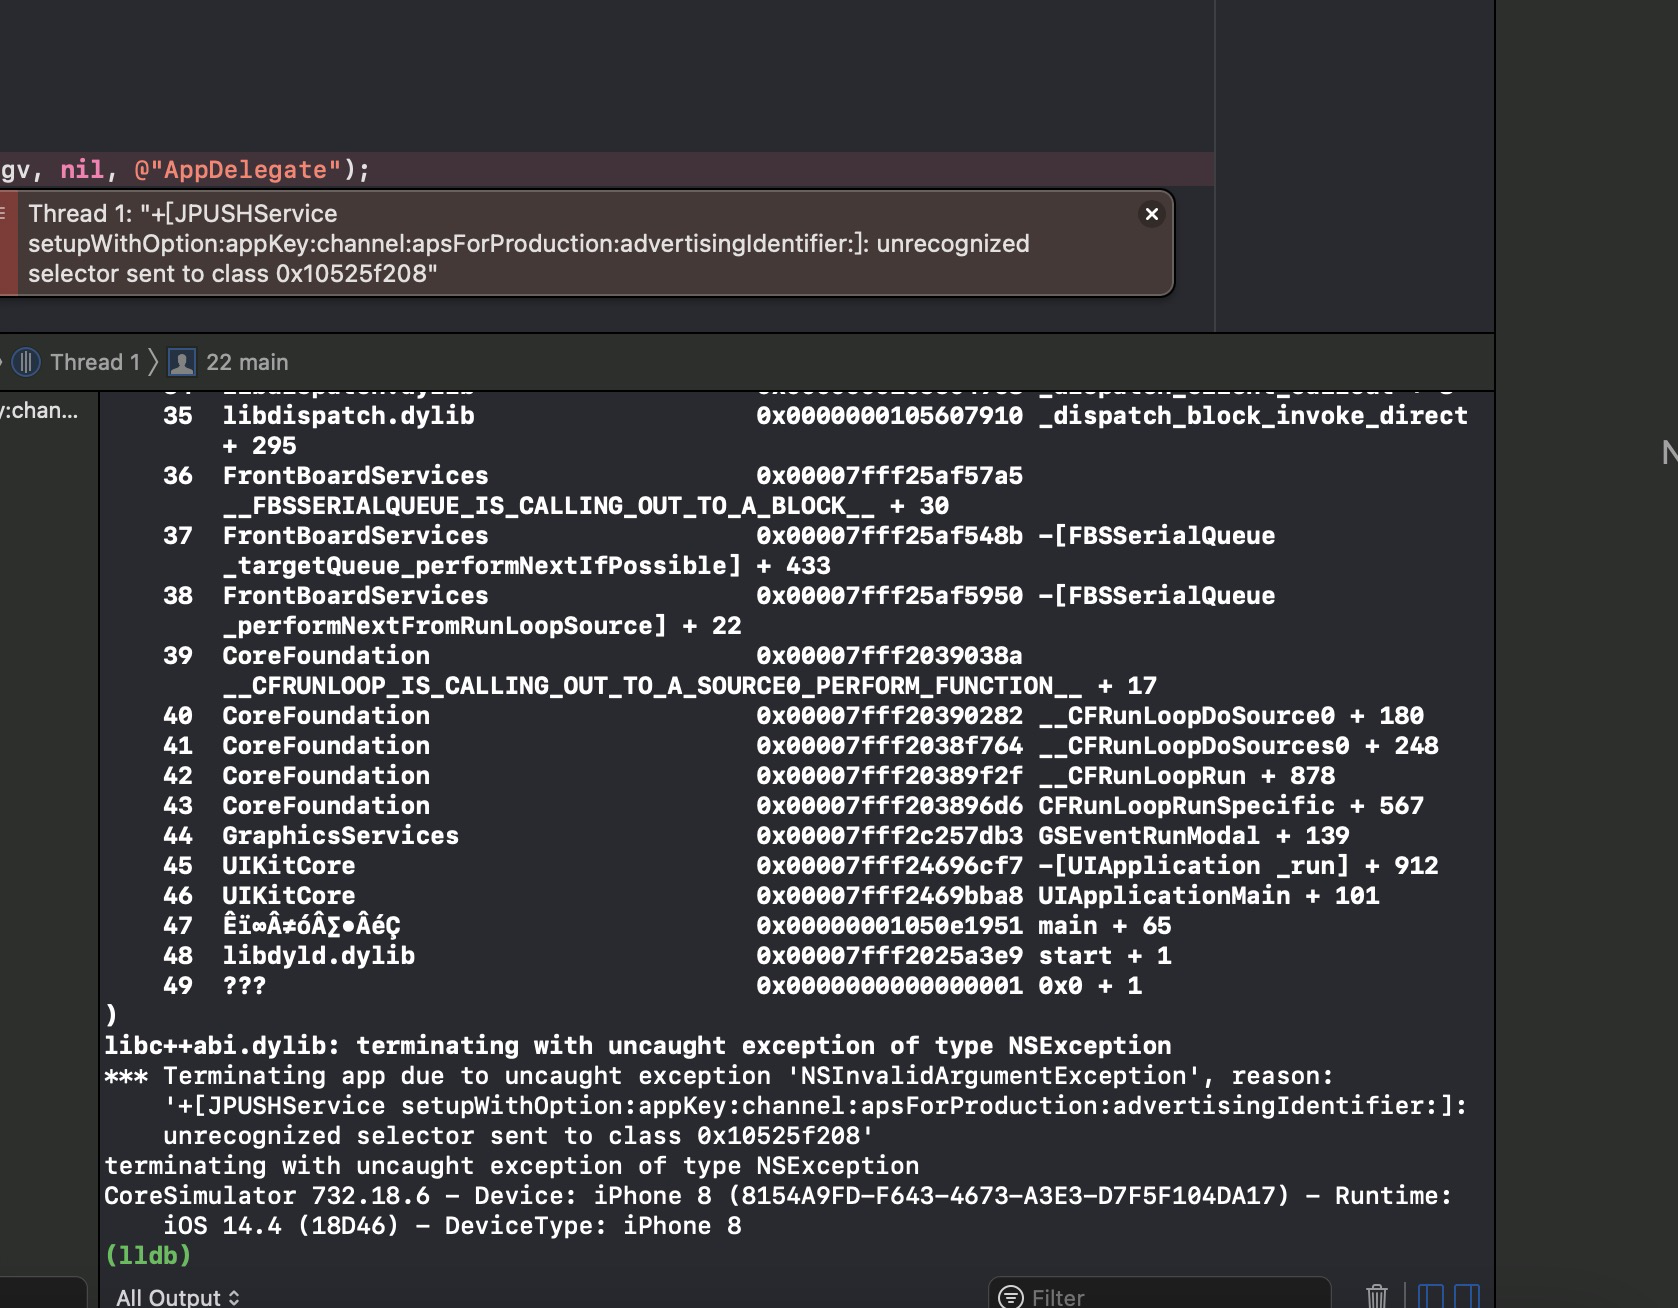Screen dimensions: 1678x1308
Task: Click the nil keyword in code line
Action: click(x=82, y=170)
